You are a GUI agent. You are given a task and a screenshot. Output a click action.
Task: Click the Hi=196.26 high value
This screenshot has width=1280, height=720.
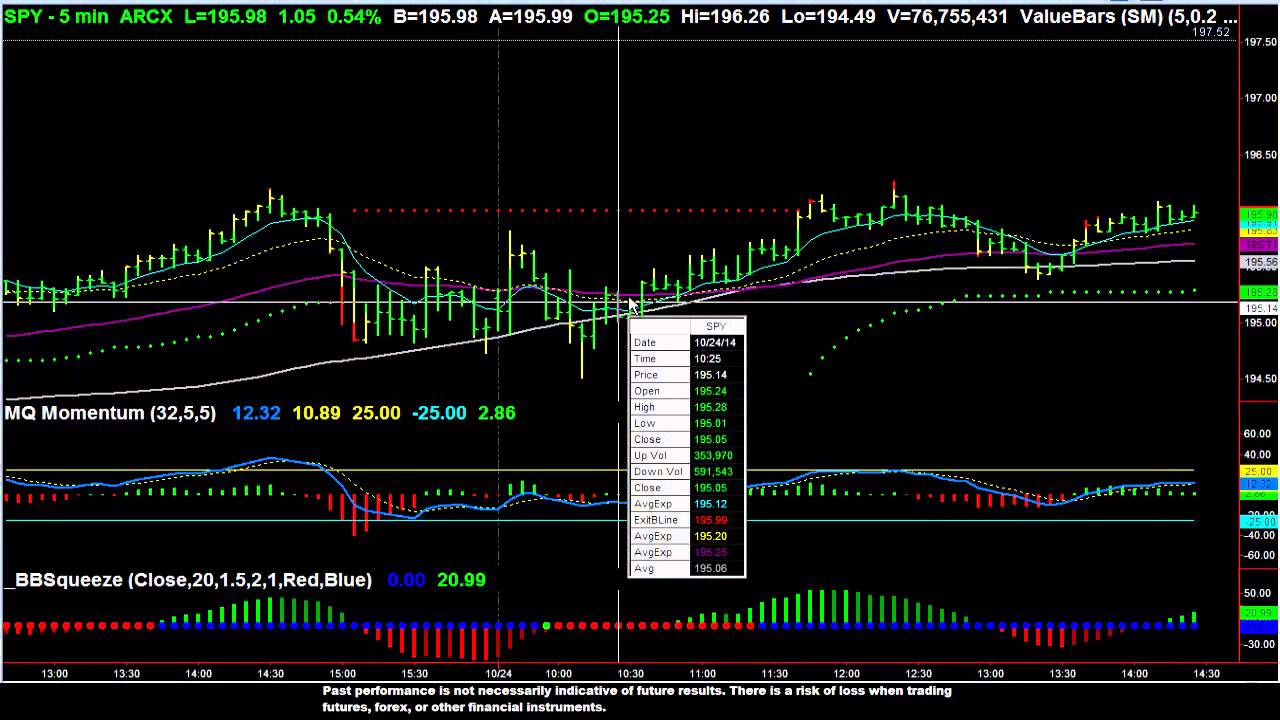tap(725, 17)
